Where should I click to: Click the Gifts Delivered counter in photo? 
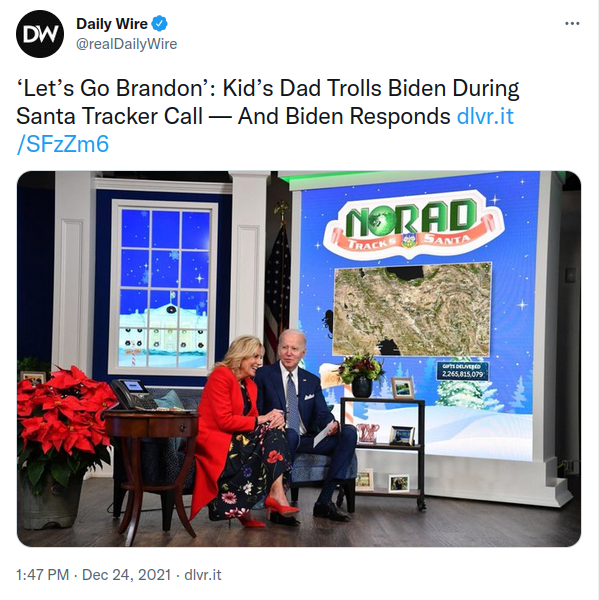click(x=462, y=371)
